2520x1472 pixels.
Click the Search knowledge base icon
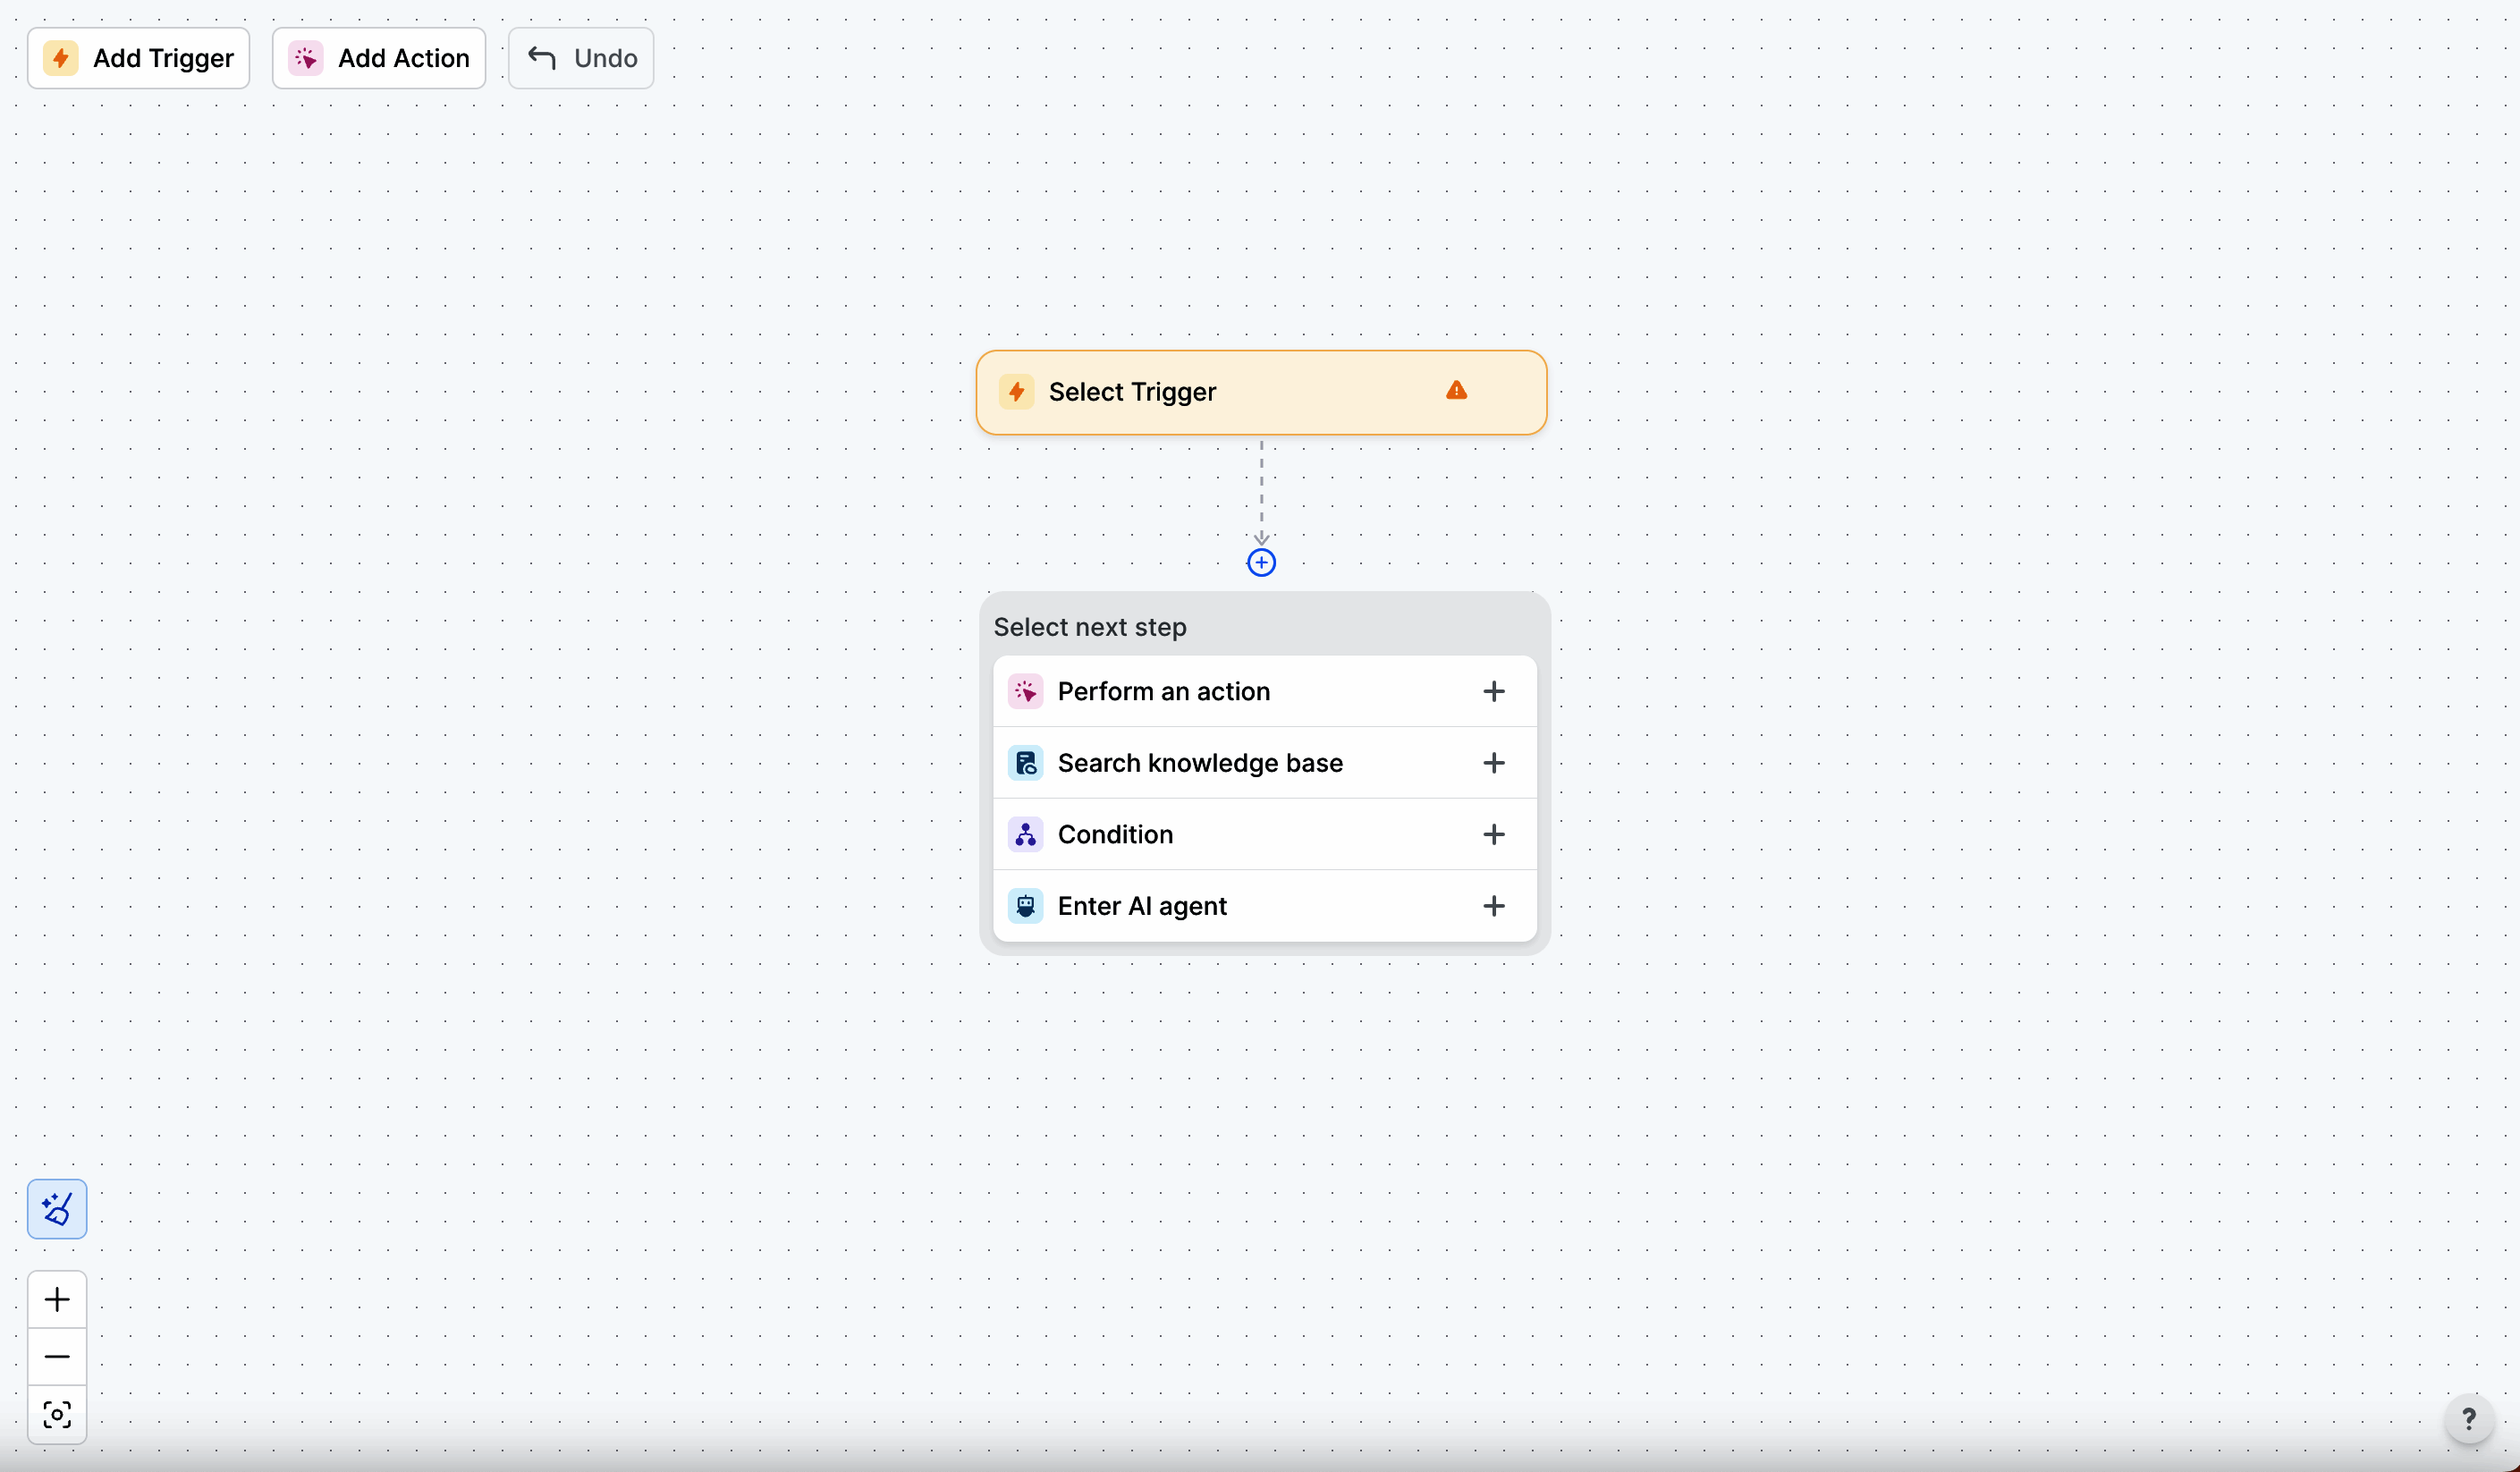coord(1025,763)
